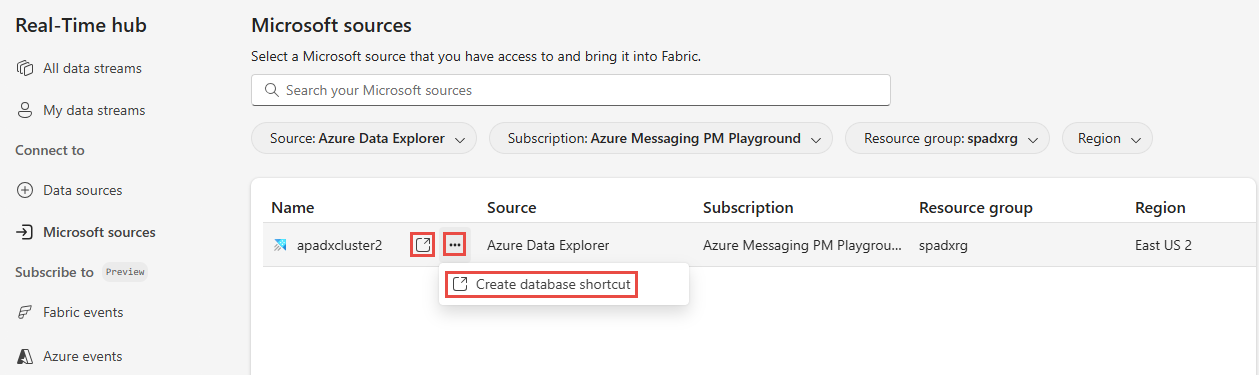Click the apadxcluster2 name
Image resolution: width=1259 pixels, height=375 pixels.
click(339, 245)
